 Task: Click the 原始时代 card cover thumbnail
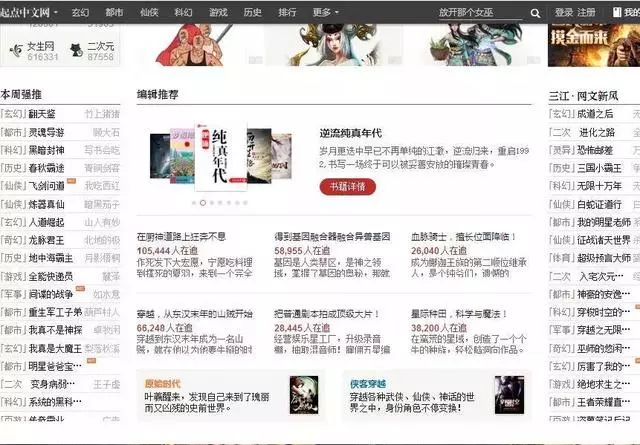(304, 395)
